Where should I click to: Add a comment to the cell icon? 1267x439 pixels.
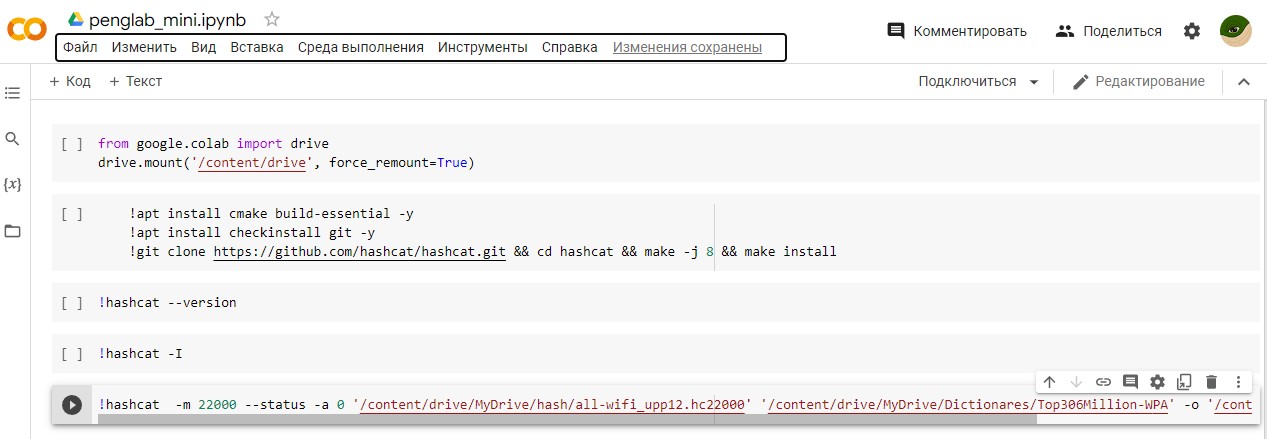coord(1130,381)
